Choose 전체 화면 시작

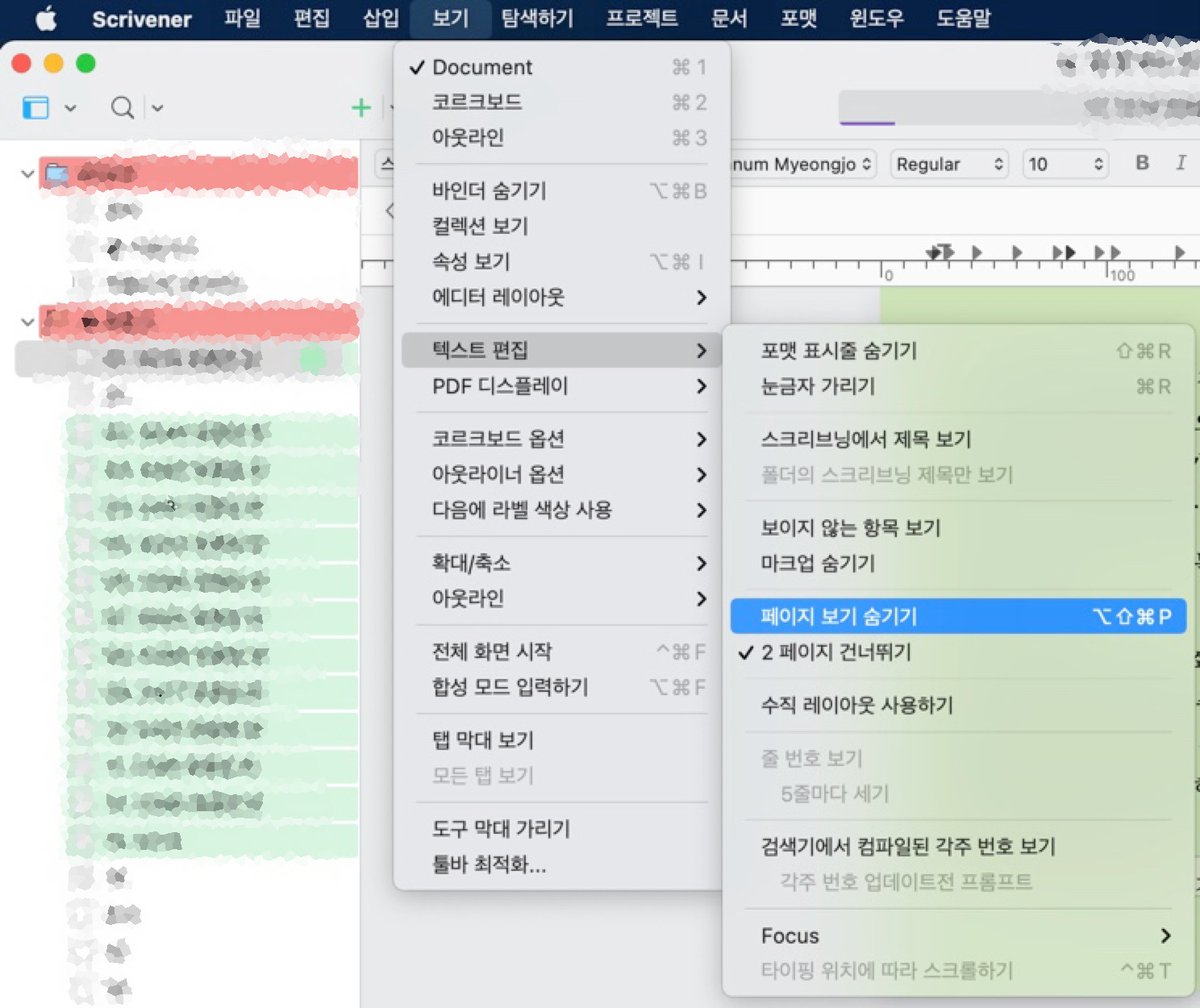pyautogui.click(x=562, y=652)
